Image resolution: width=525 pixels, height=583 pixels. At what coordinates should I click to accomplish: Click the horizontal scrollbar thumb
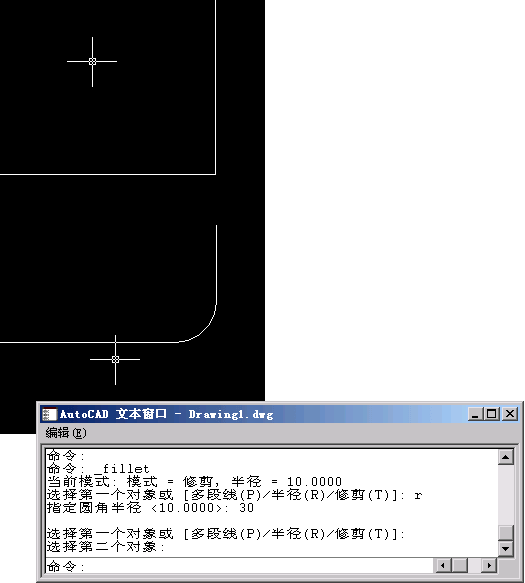[460, 566]
